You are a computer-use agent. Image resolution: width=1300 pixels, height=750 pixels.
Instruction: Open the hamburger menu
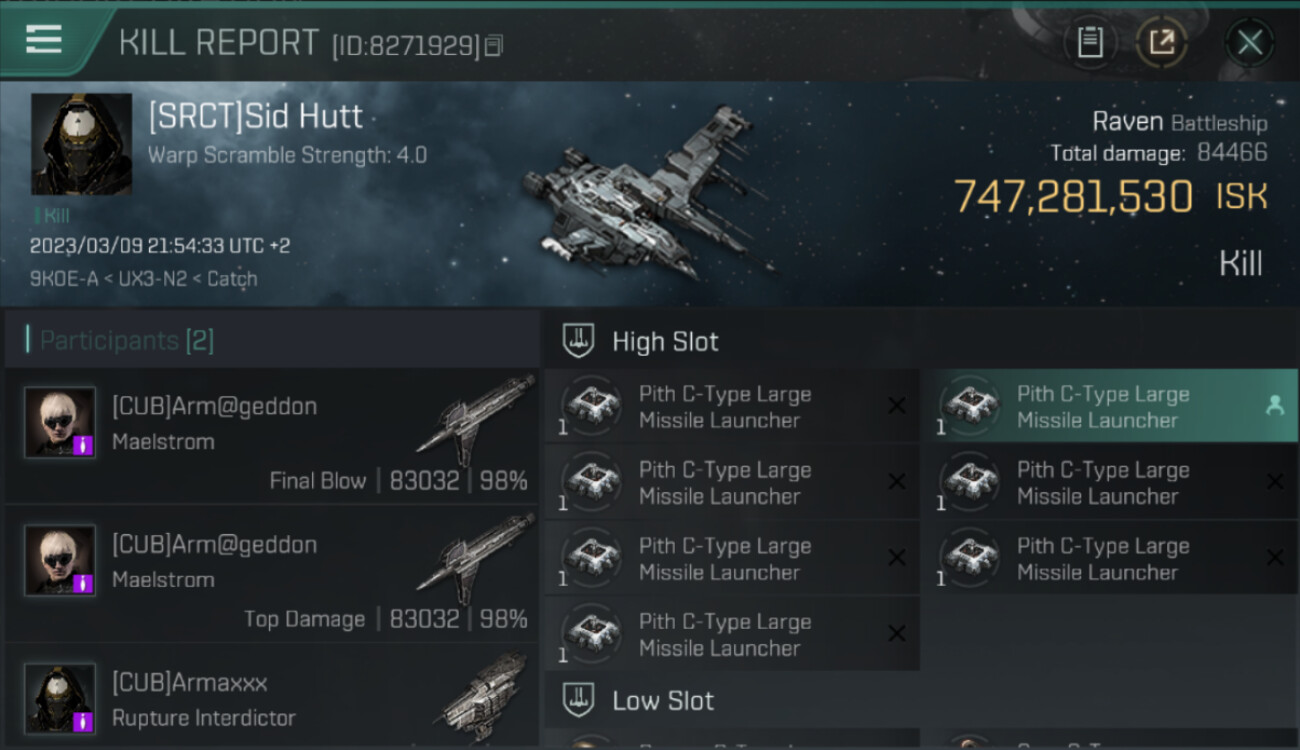click(45, 40)
